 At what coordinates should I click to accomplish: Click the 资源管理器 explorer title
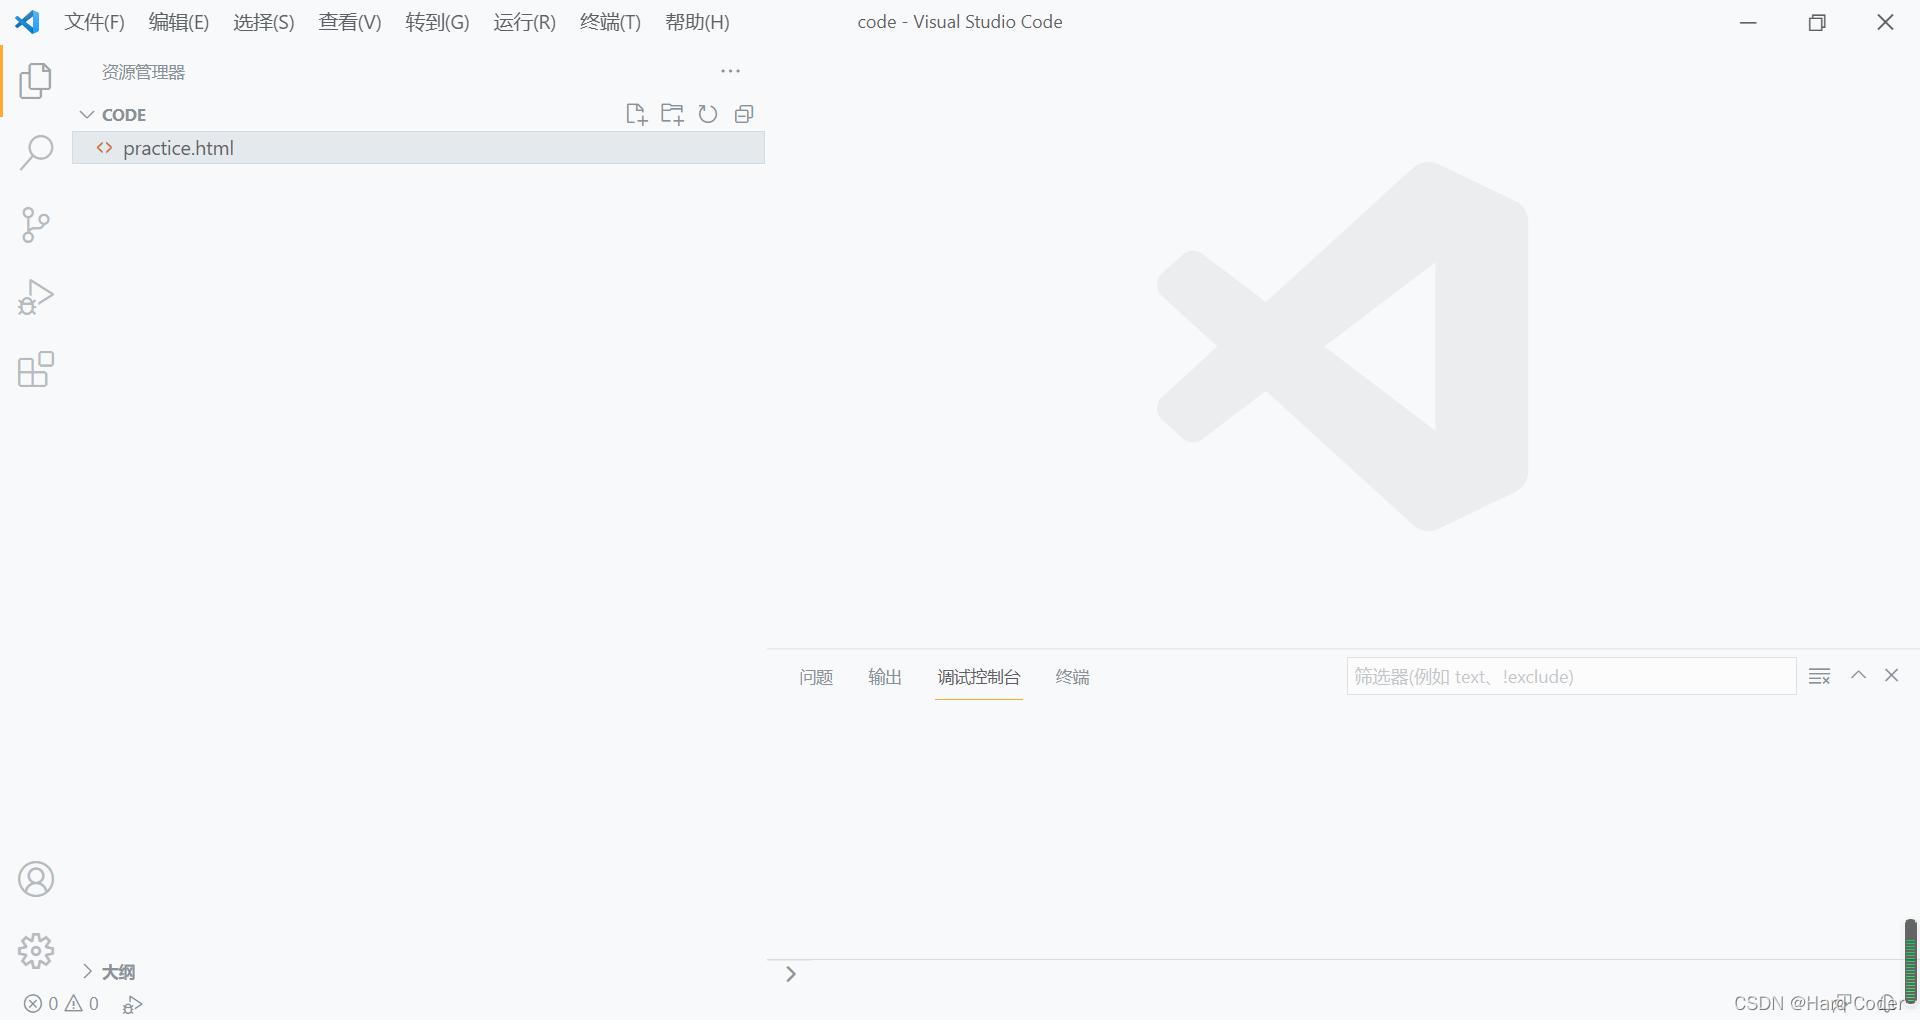tap(144, 72)
